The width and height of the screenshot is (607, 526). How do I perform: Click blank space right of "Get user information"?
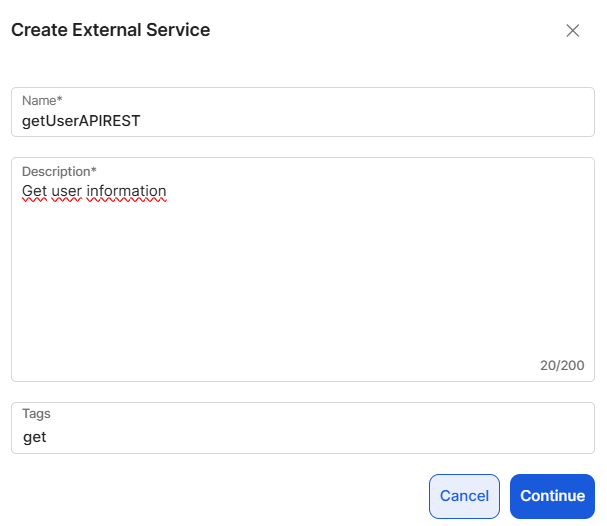click(380, 191)
